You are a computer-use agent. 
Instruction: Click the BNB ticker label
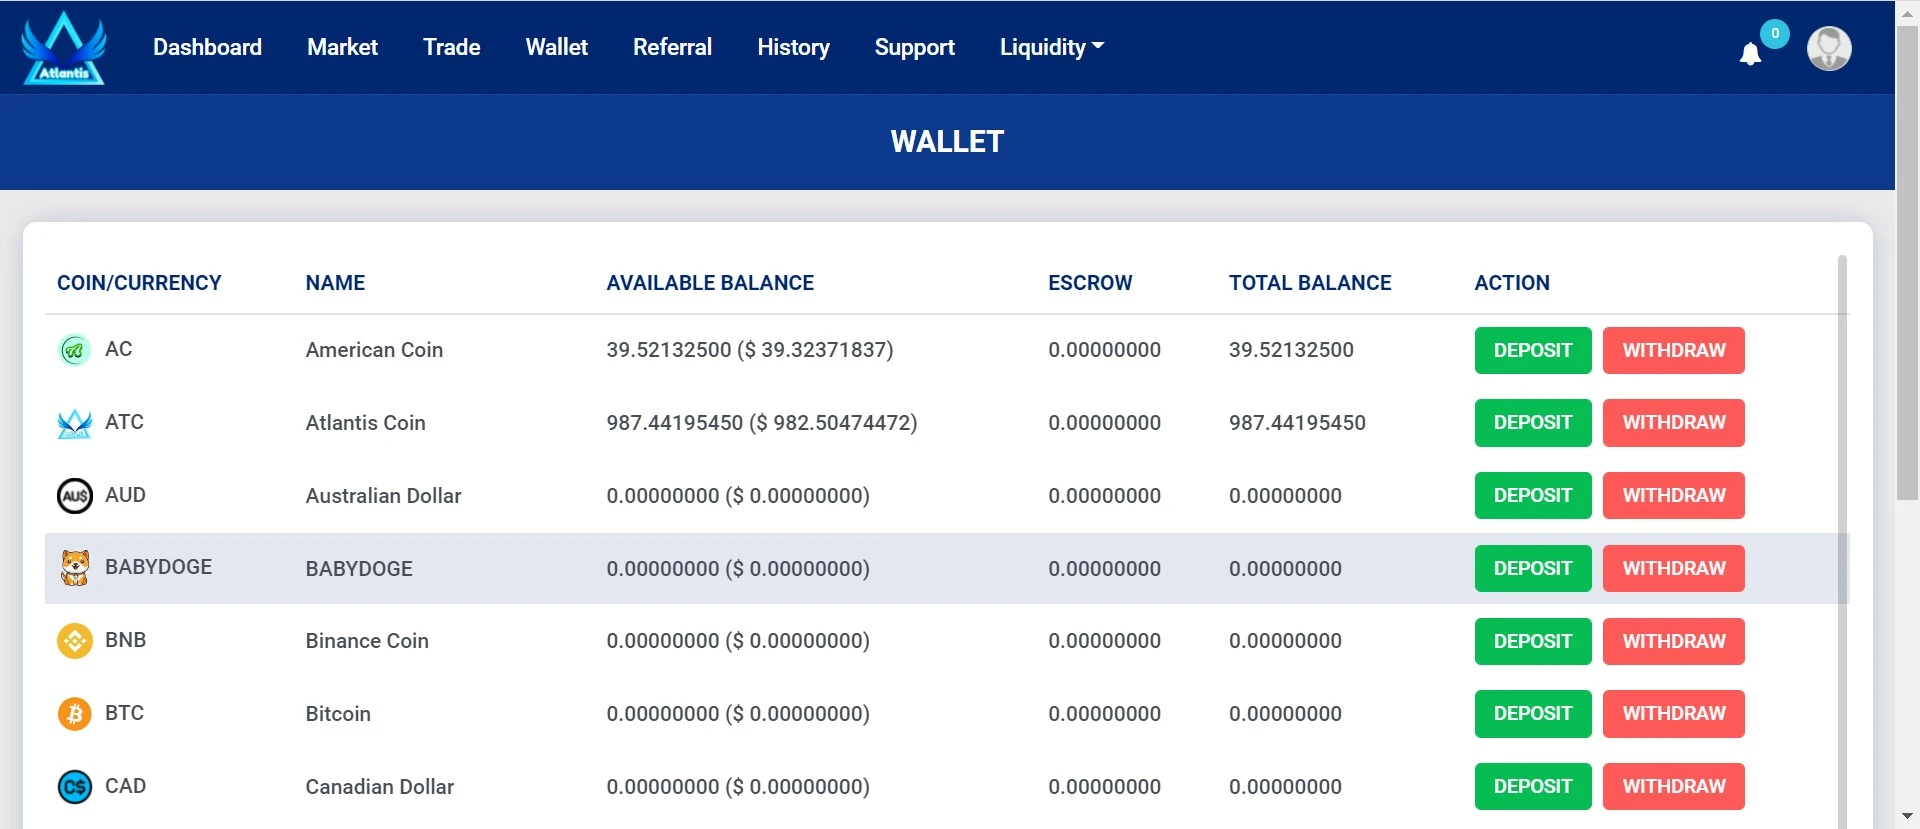[125, 640]
